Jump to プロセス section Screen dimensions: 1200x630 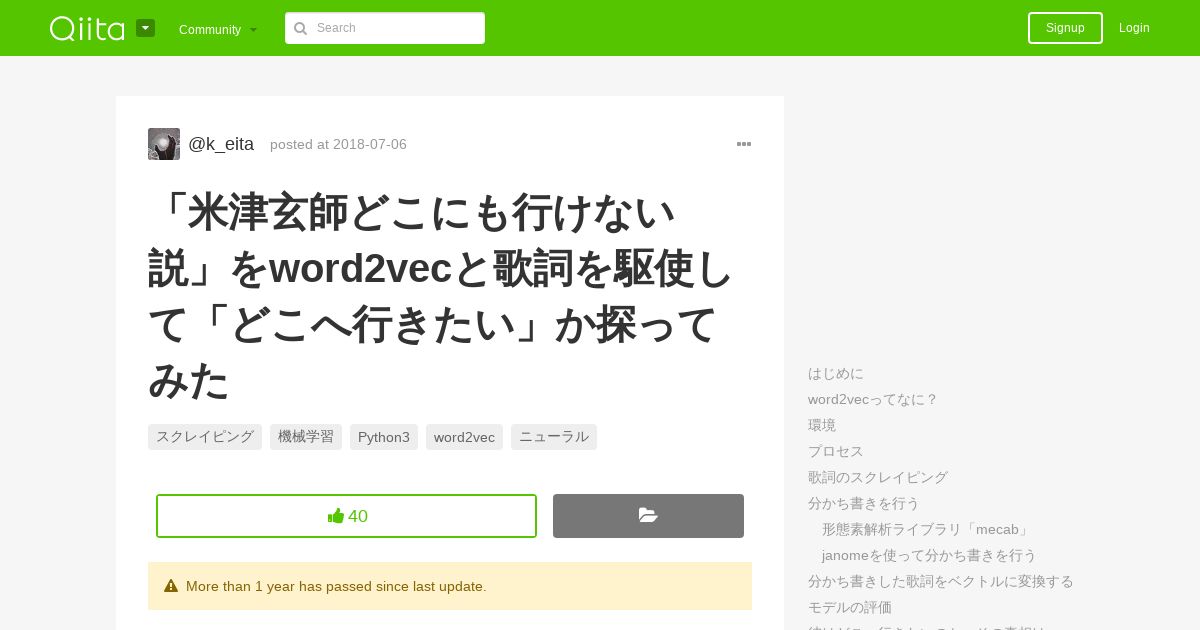click(x=836, y=451)
